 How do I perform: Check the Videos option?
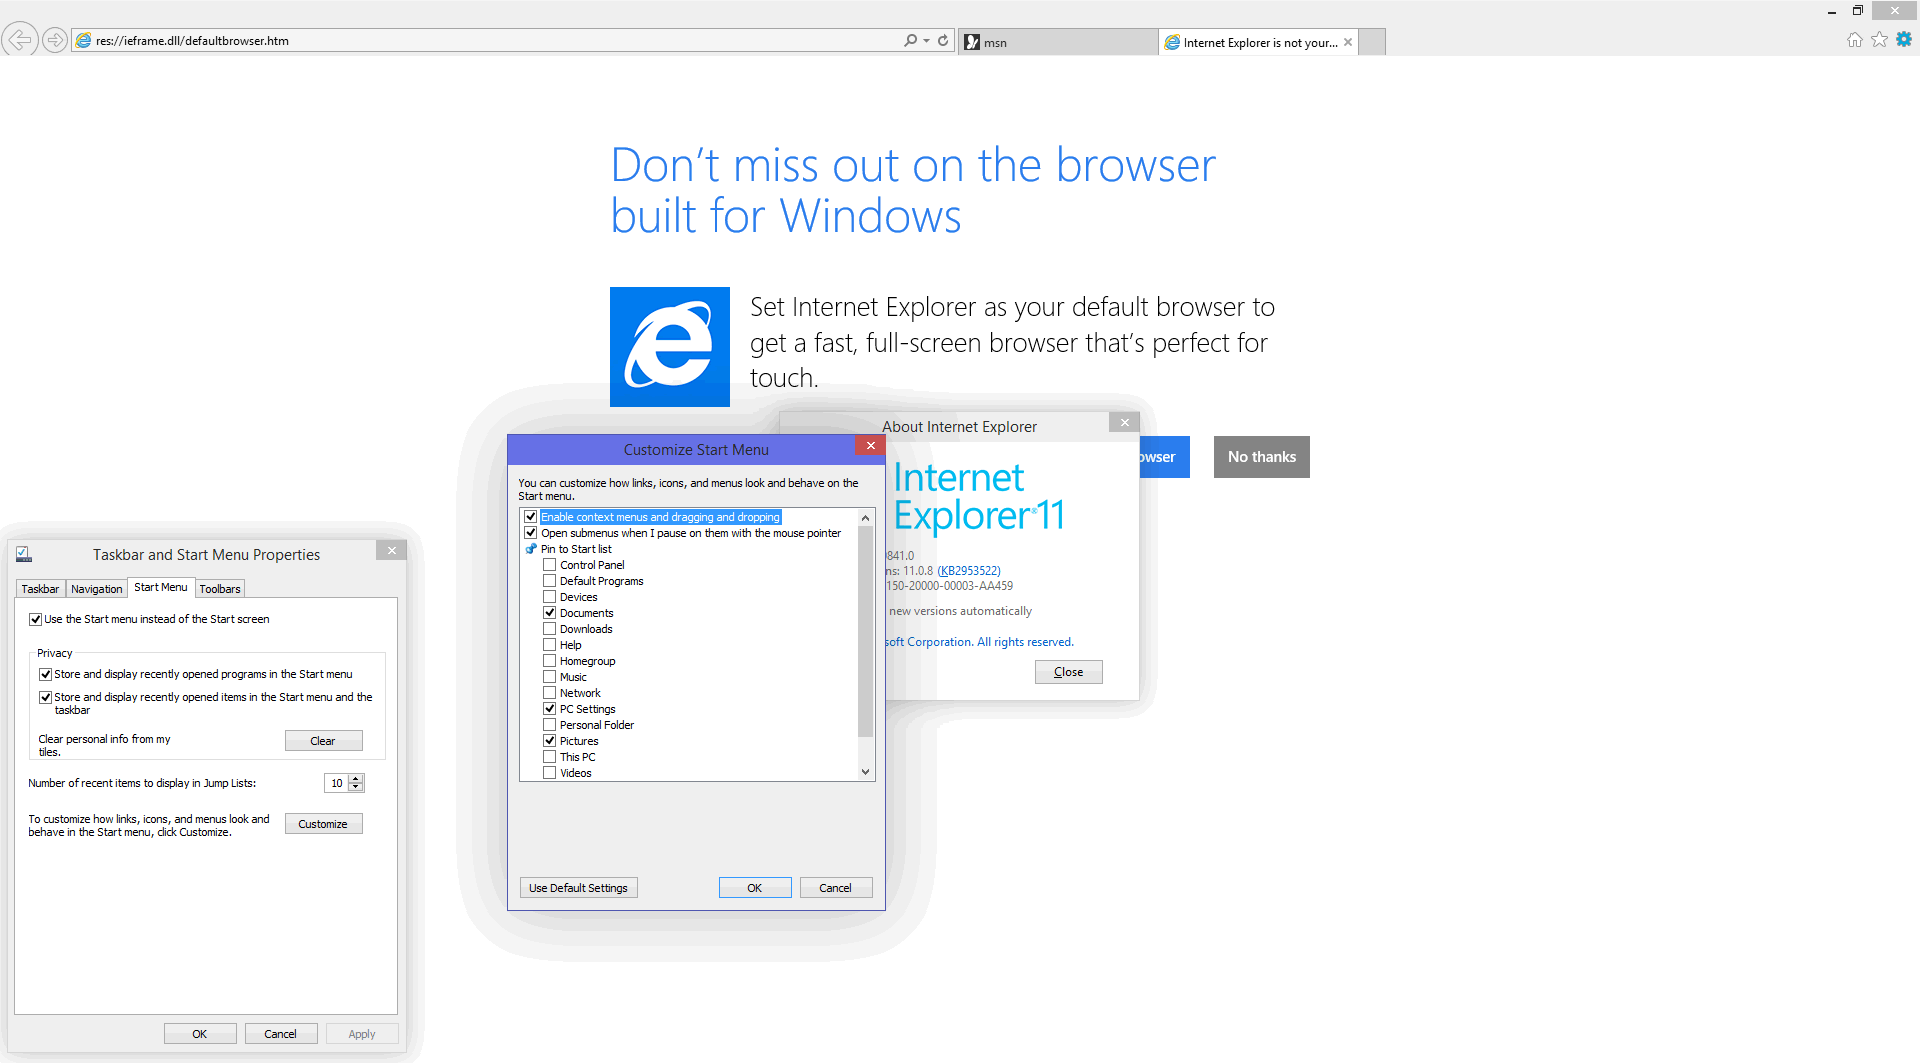coord(549,773)
